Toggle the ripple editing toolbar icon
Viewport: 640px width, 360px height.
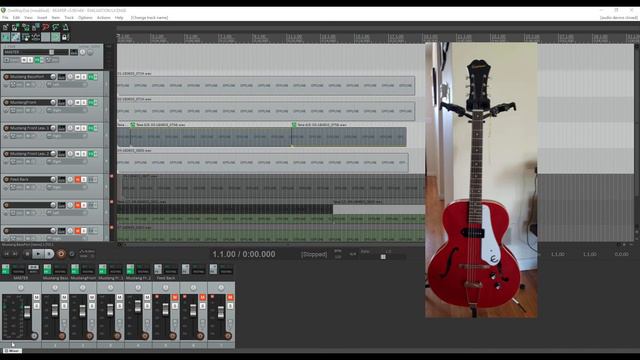point(25,37)
